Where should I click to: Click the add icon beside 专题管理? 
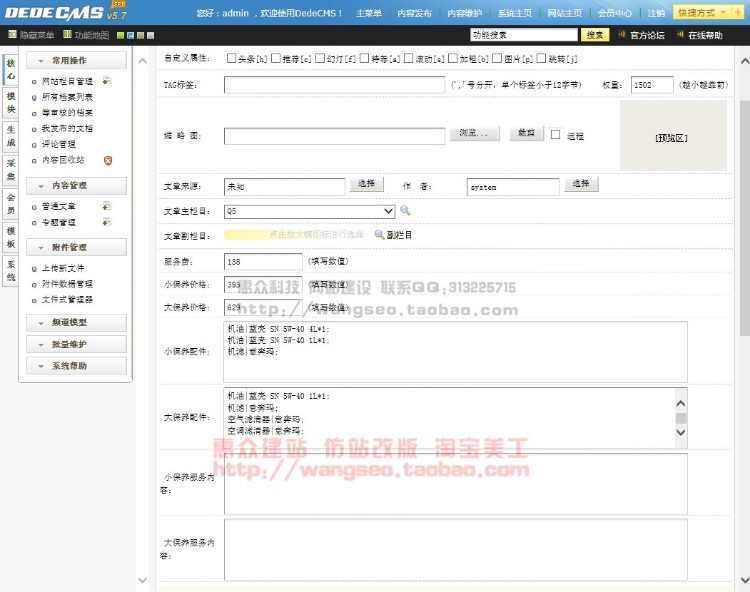[x=107, y=221]
